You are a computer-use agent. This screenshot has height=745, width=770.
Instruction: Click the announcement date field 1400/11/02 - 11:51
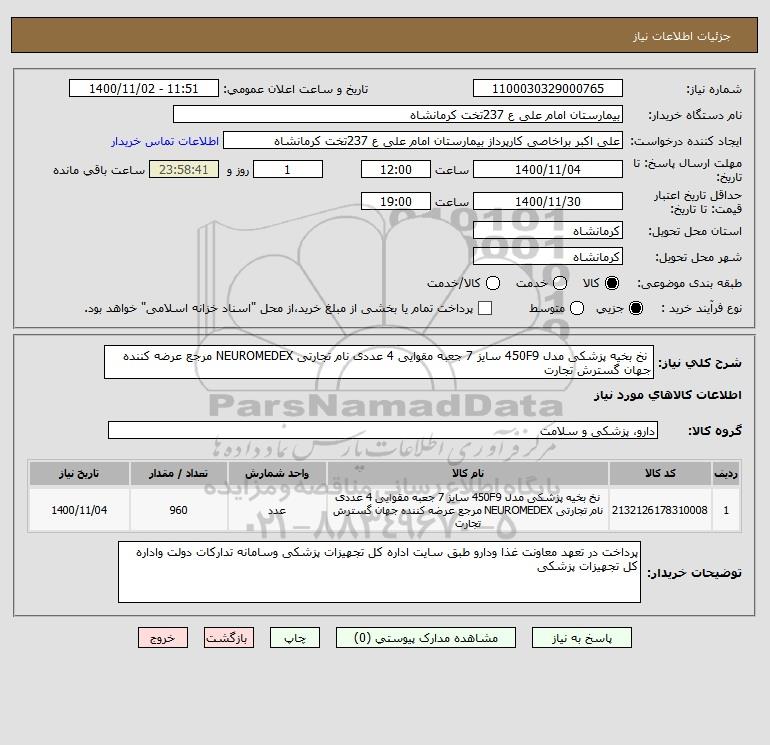[x=144, y=88]
